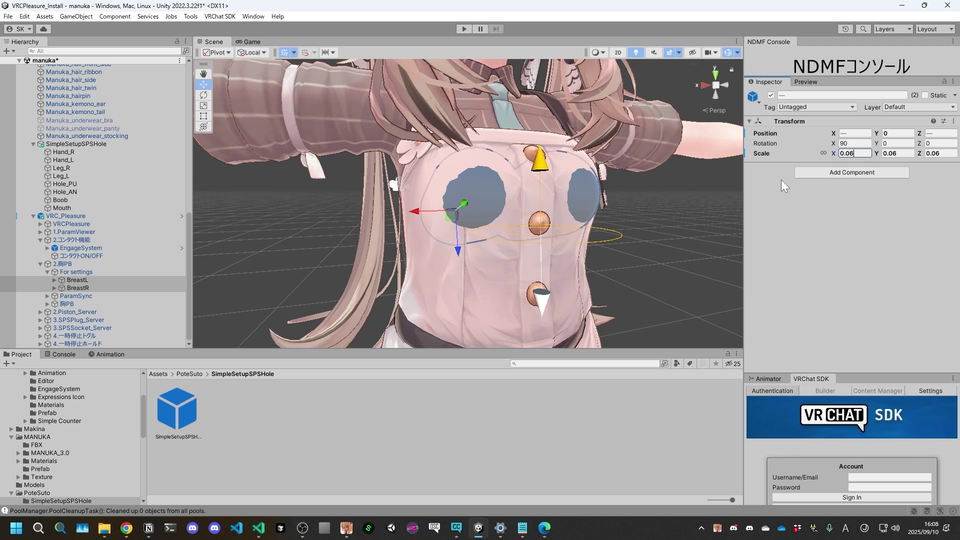Toggle the object active checkbox in Inspector
The image size is (960, 540).
click(x=771, y=96)
